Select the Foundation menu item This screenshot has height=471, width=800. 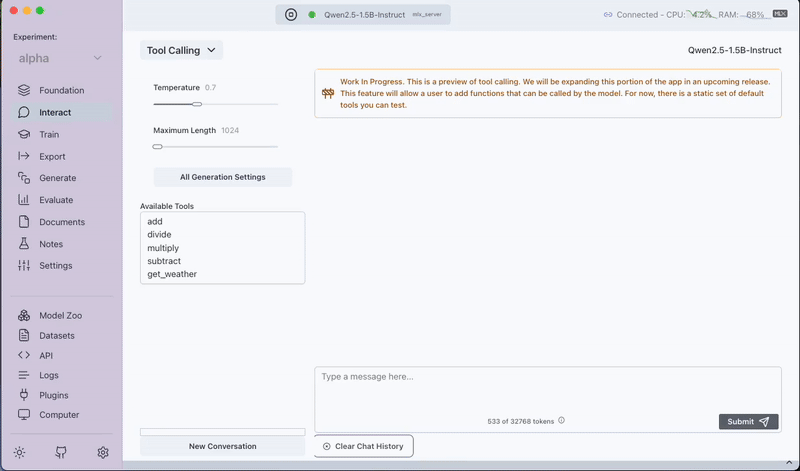61,90
